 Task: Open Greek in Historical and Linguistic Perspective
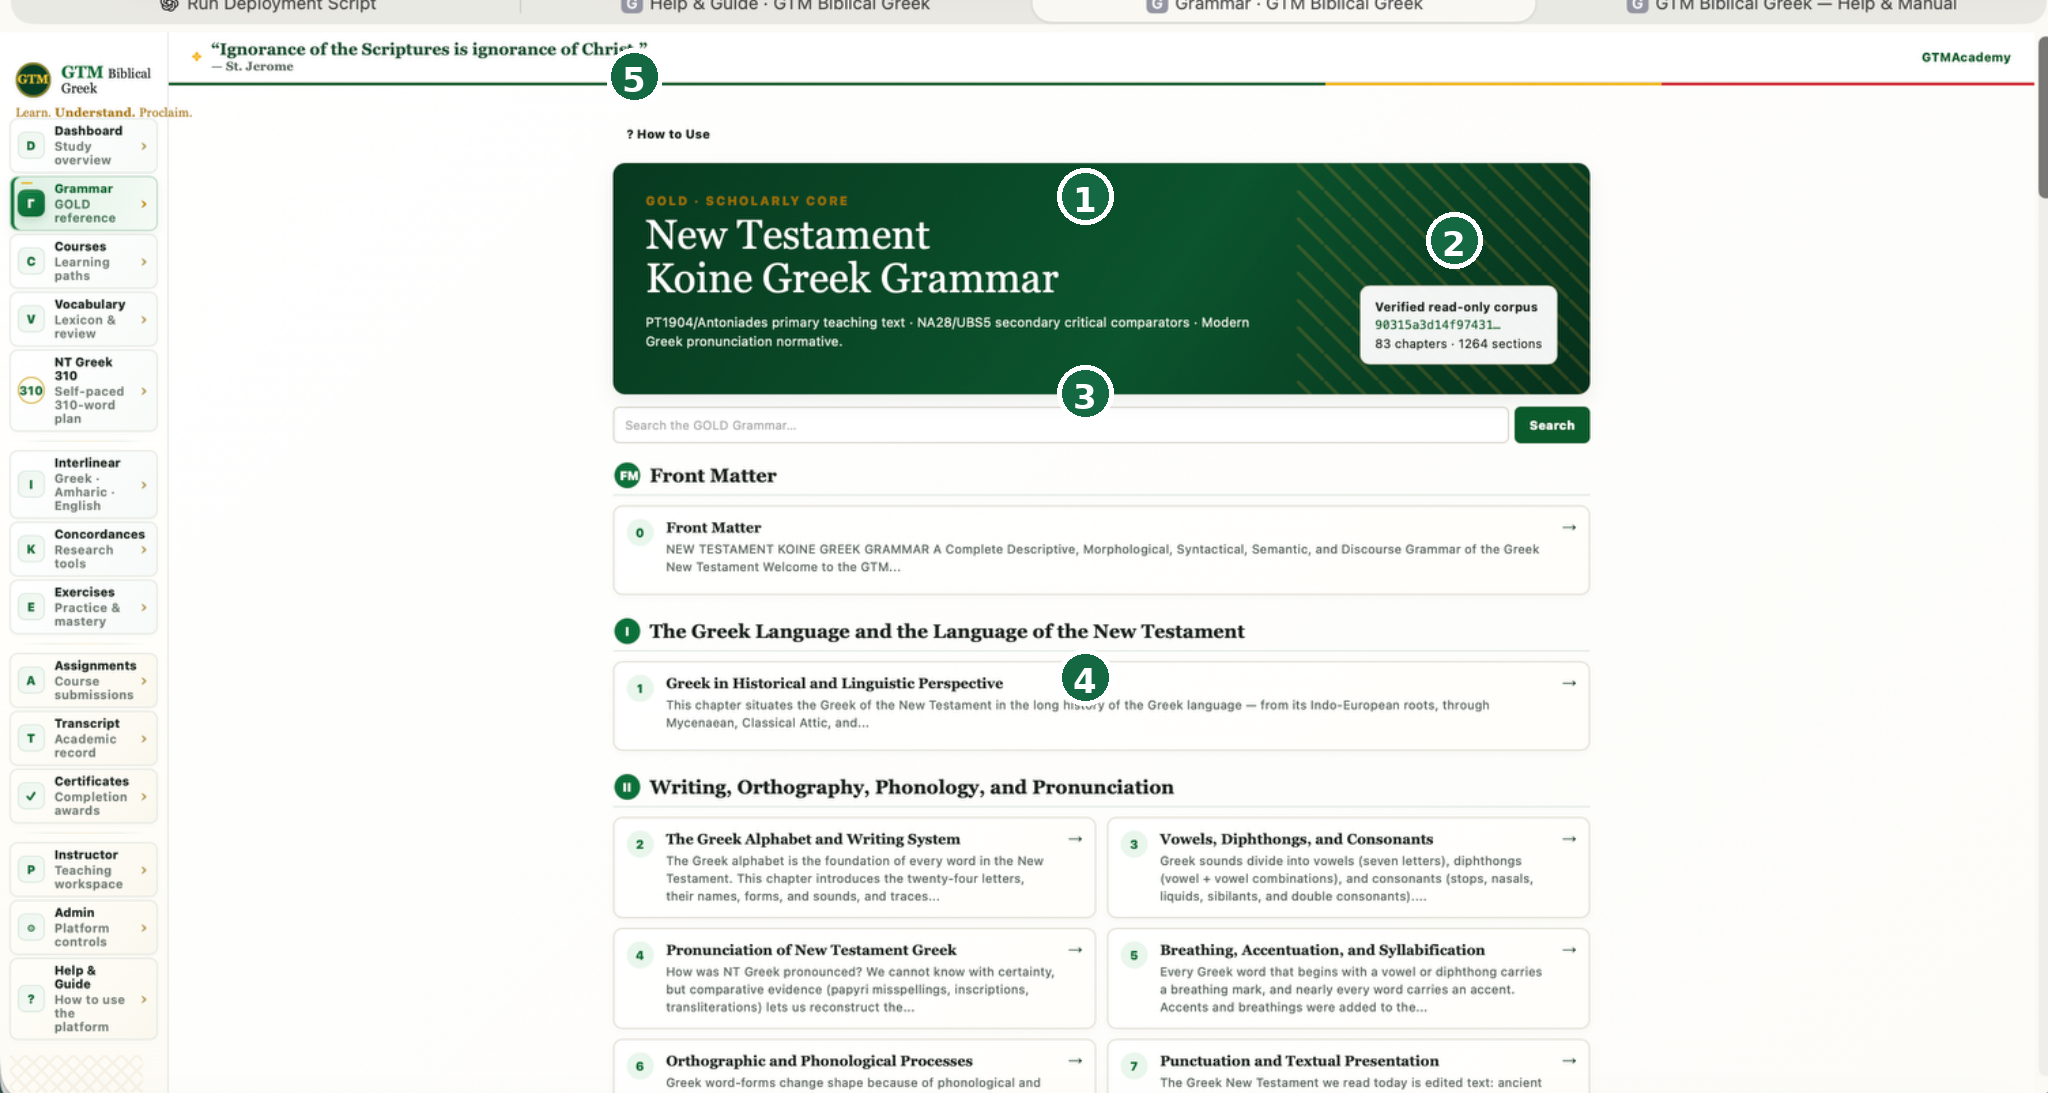1101,706
